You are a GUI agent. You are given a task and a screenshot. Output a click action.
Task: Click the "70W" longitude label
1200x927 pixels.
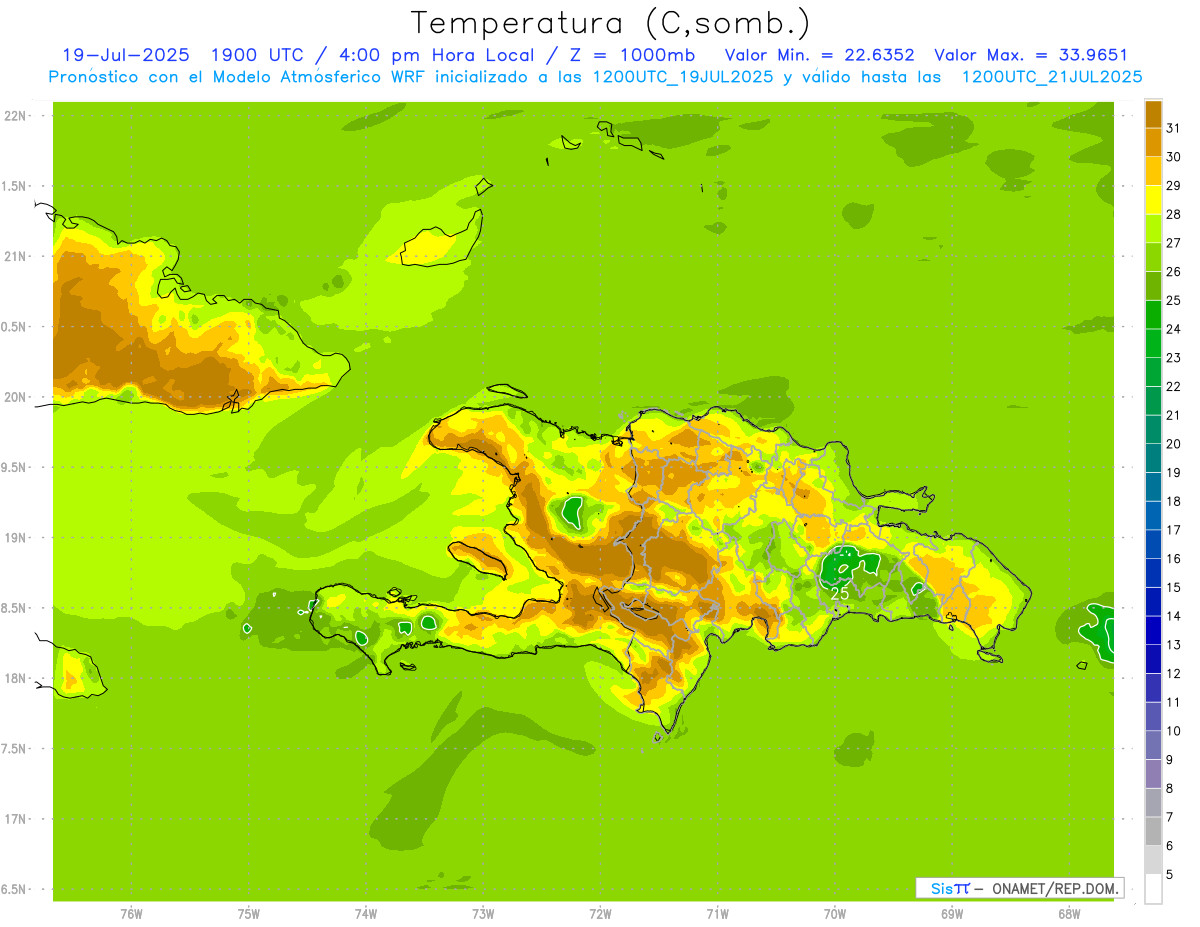(x=834, y=913)
